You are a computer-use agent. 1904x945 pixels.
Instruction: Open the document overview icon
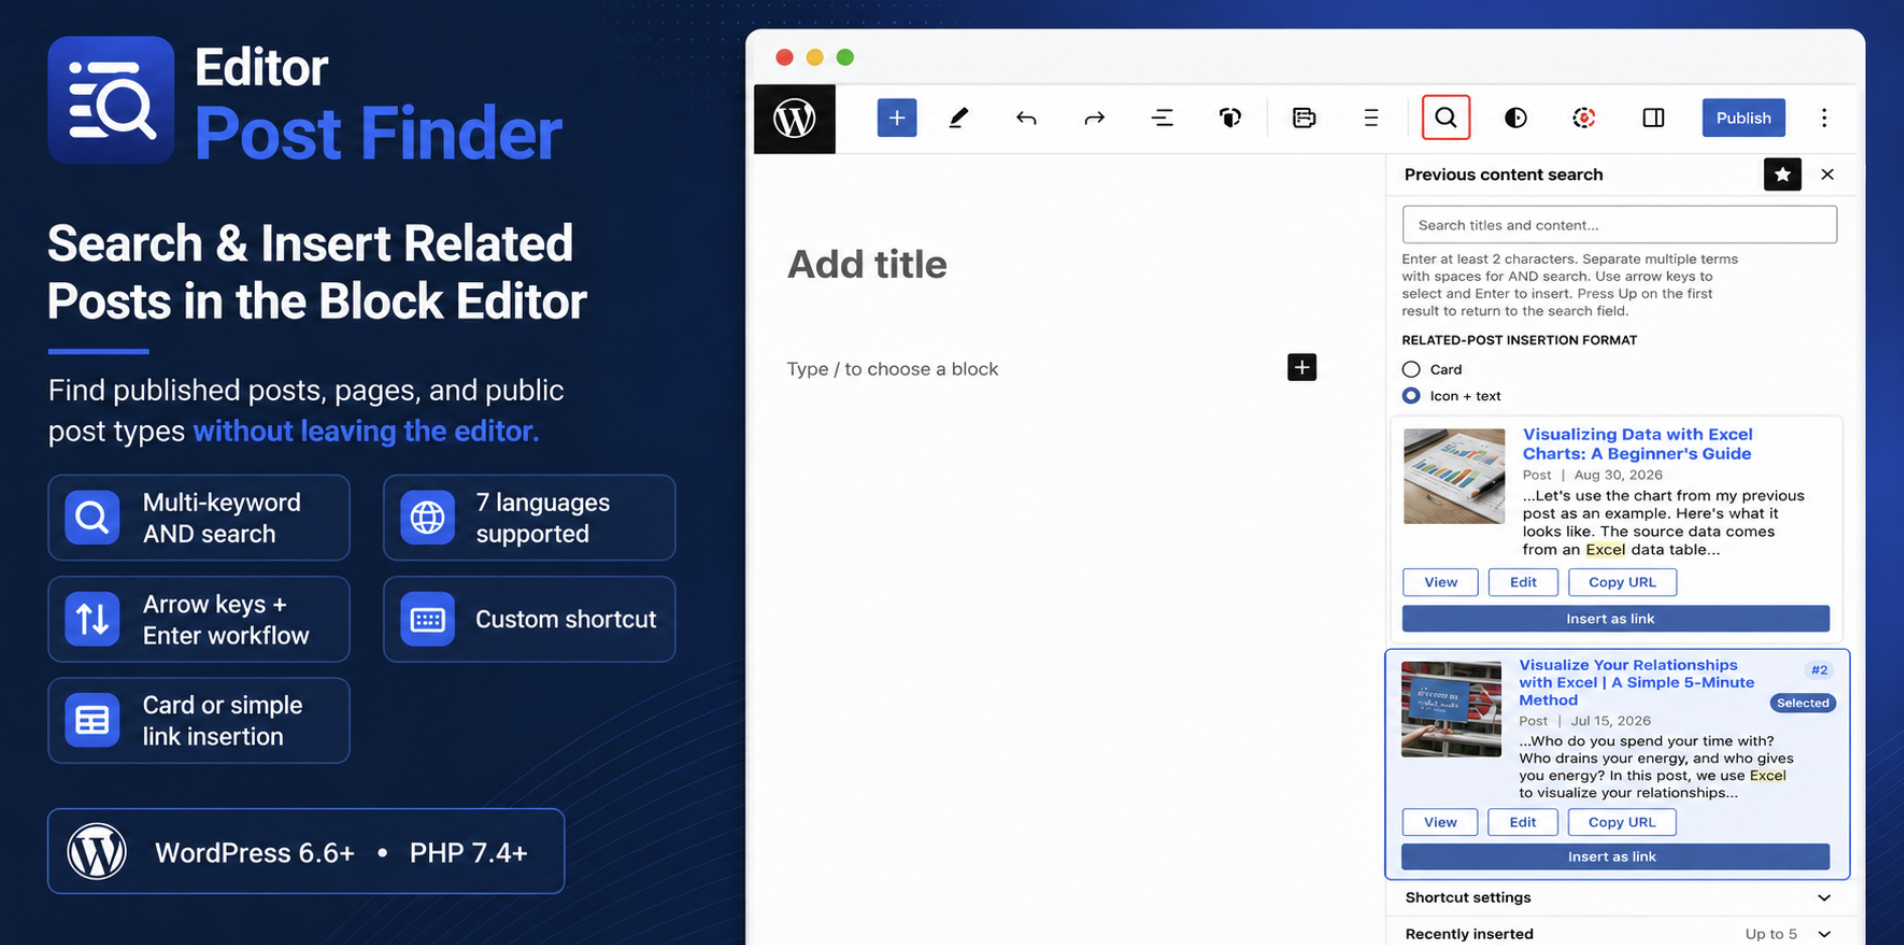coord(1162,118)
